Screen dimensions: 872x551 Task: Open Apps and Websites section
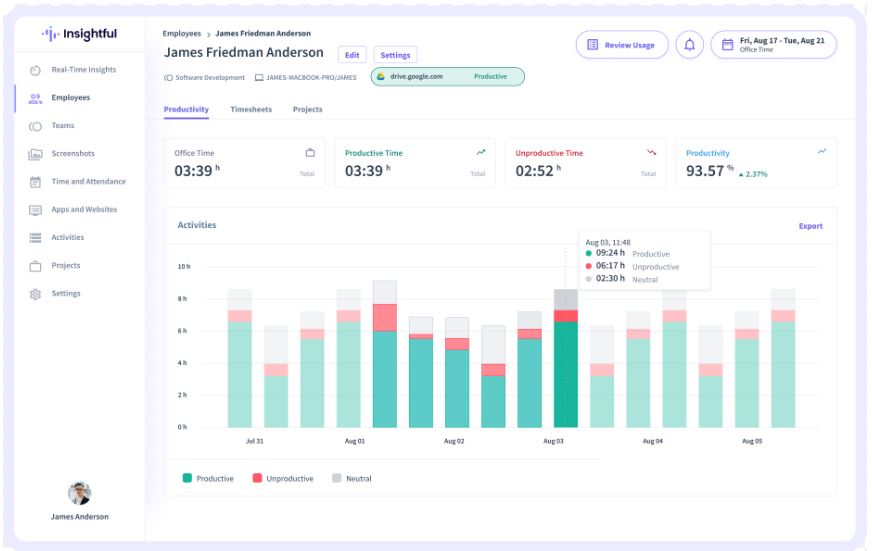[x=84, y=209]
